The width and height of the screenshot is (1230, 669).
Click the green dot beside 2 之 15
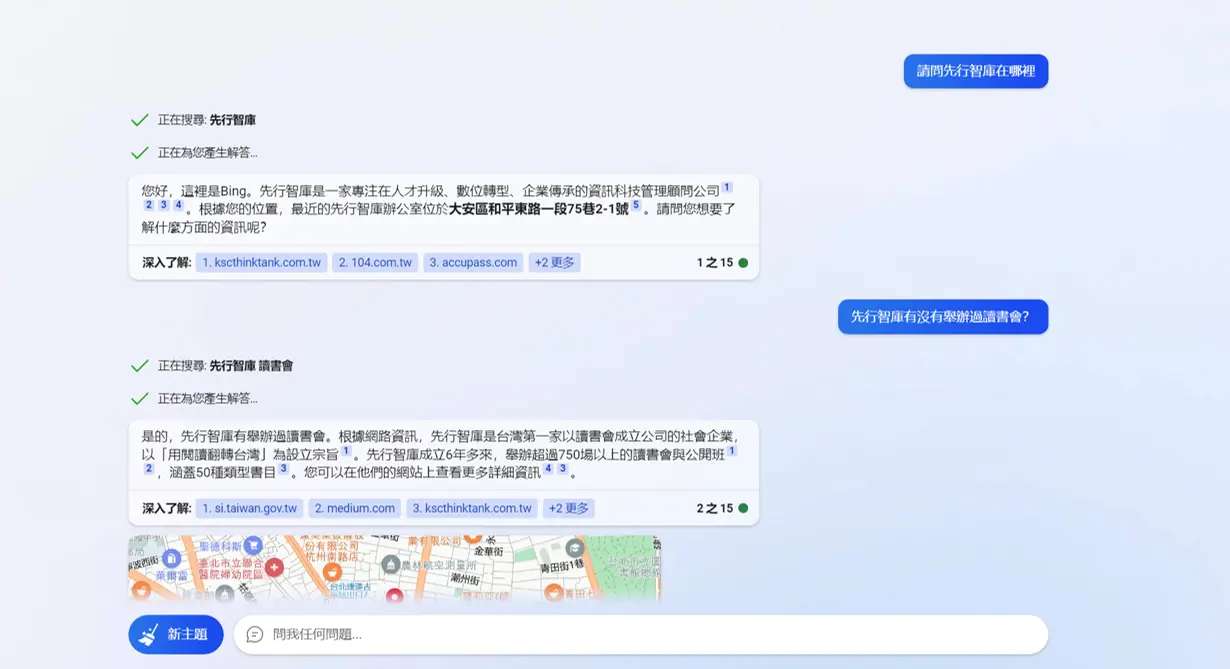(743, 508)
